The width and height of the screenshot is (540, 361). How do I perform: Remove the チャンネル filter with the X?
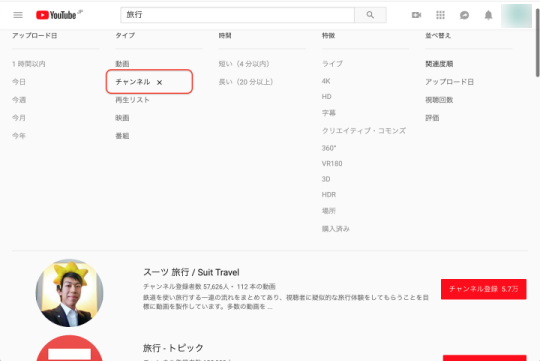click(159, 82)
